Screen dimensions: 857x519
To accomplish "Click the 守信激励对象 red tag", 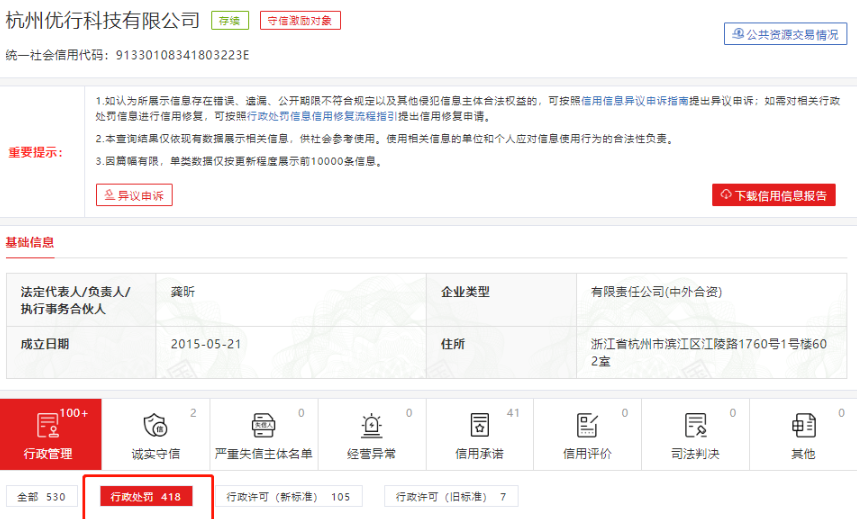I will 300,20.
